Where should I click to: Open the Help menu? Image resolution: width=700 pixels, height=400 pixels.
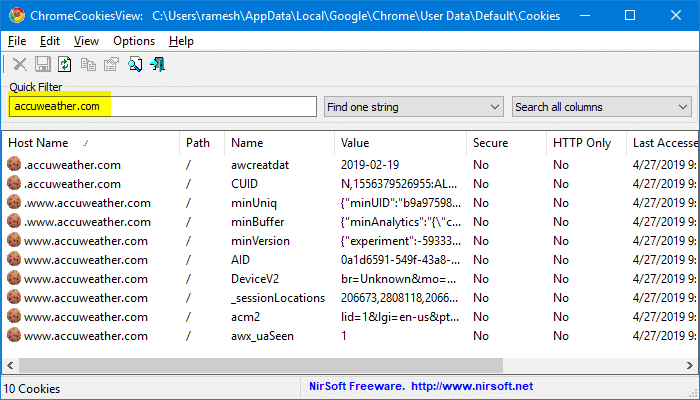(181, 41)
